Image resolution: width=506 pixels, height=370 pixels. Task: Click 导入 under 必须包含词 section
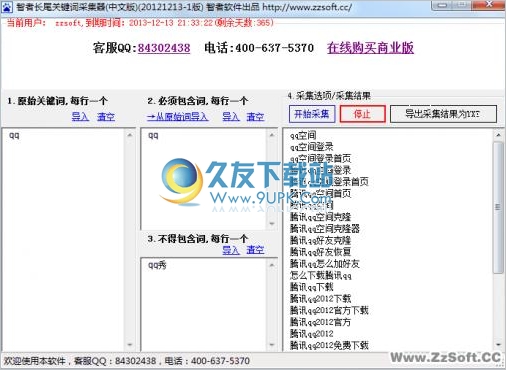[231, 117]
